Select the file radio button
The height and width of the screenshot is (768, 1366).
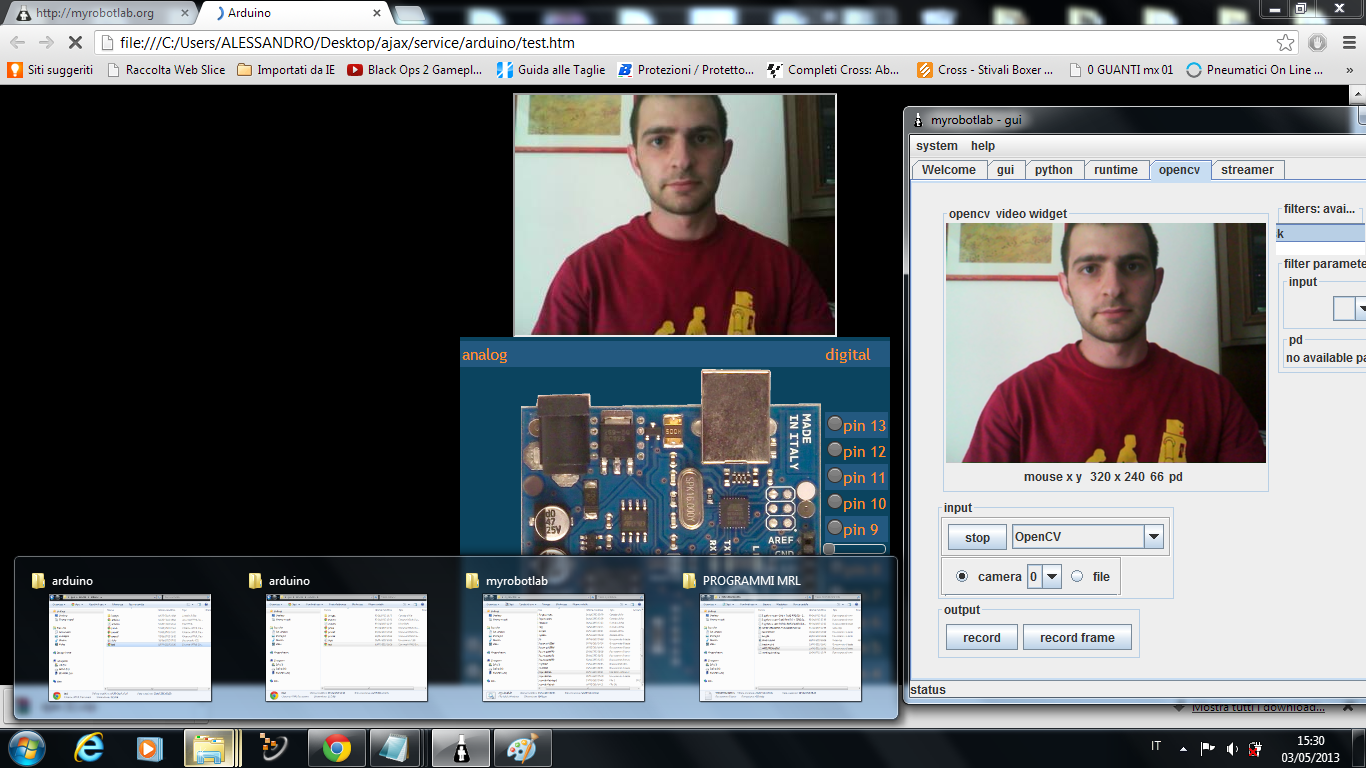tap(1077, 576)
